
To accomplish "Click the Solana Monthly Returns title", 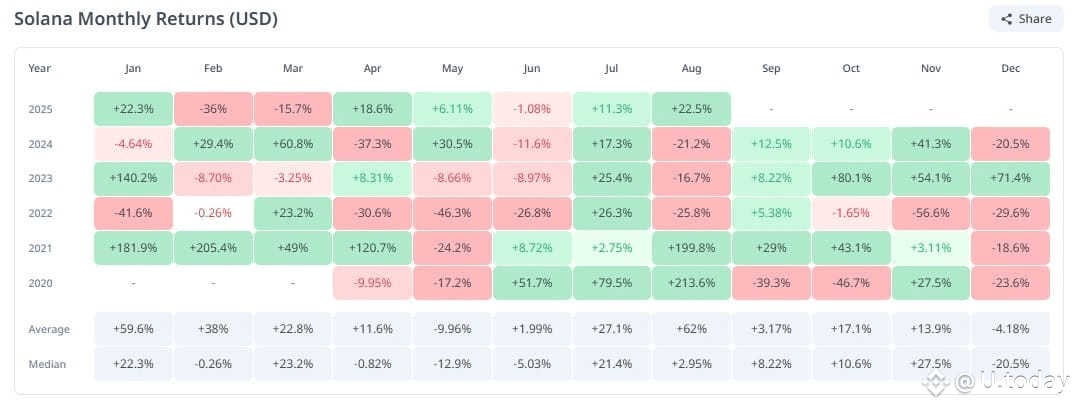I will (x=146, y=19).
